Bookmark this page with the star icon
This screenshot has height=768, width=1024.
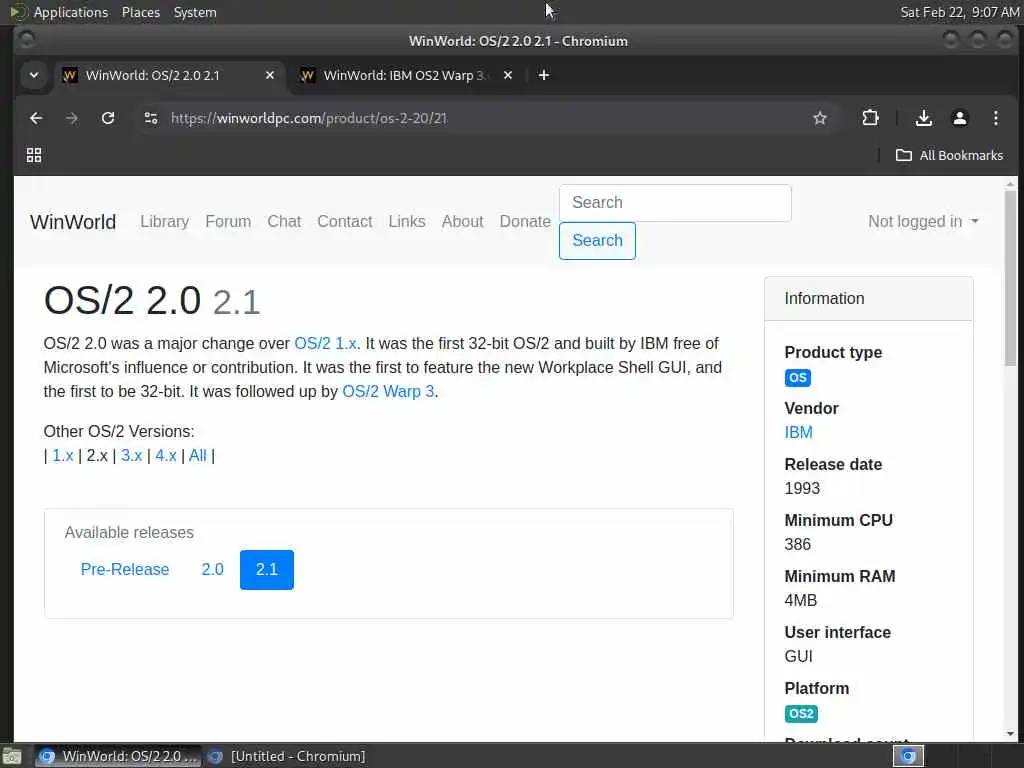pos(820,118)
